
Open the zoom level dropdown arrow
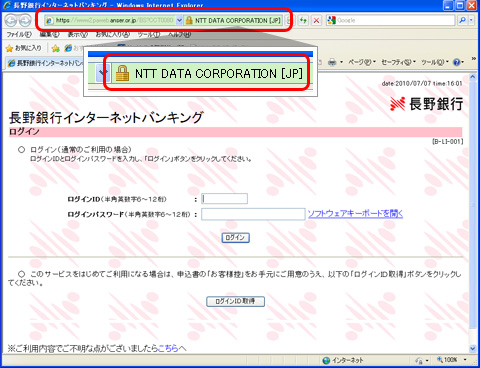click(x=465, y=360)
